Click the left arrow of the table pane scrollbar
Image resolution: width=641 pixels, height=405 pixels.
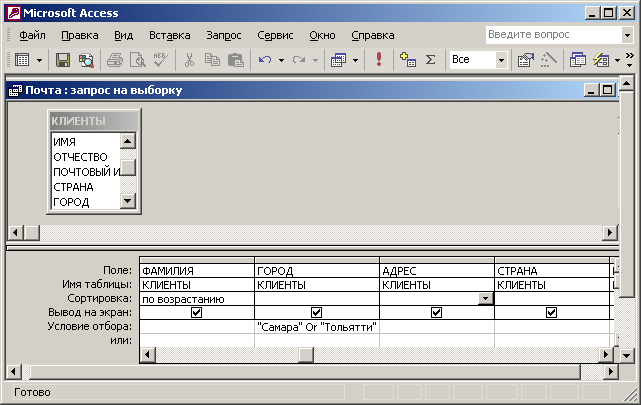pos(16,233)
